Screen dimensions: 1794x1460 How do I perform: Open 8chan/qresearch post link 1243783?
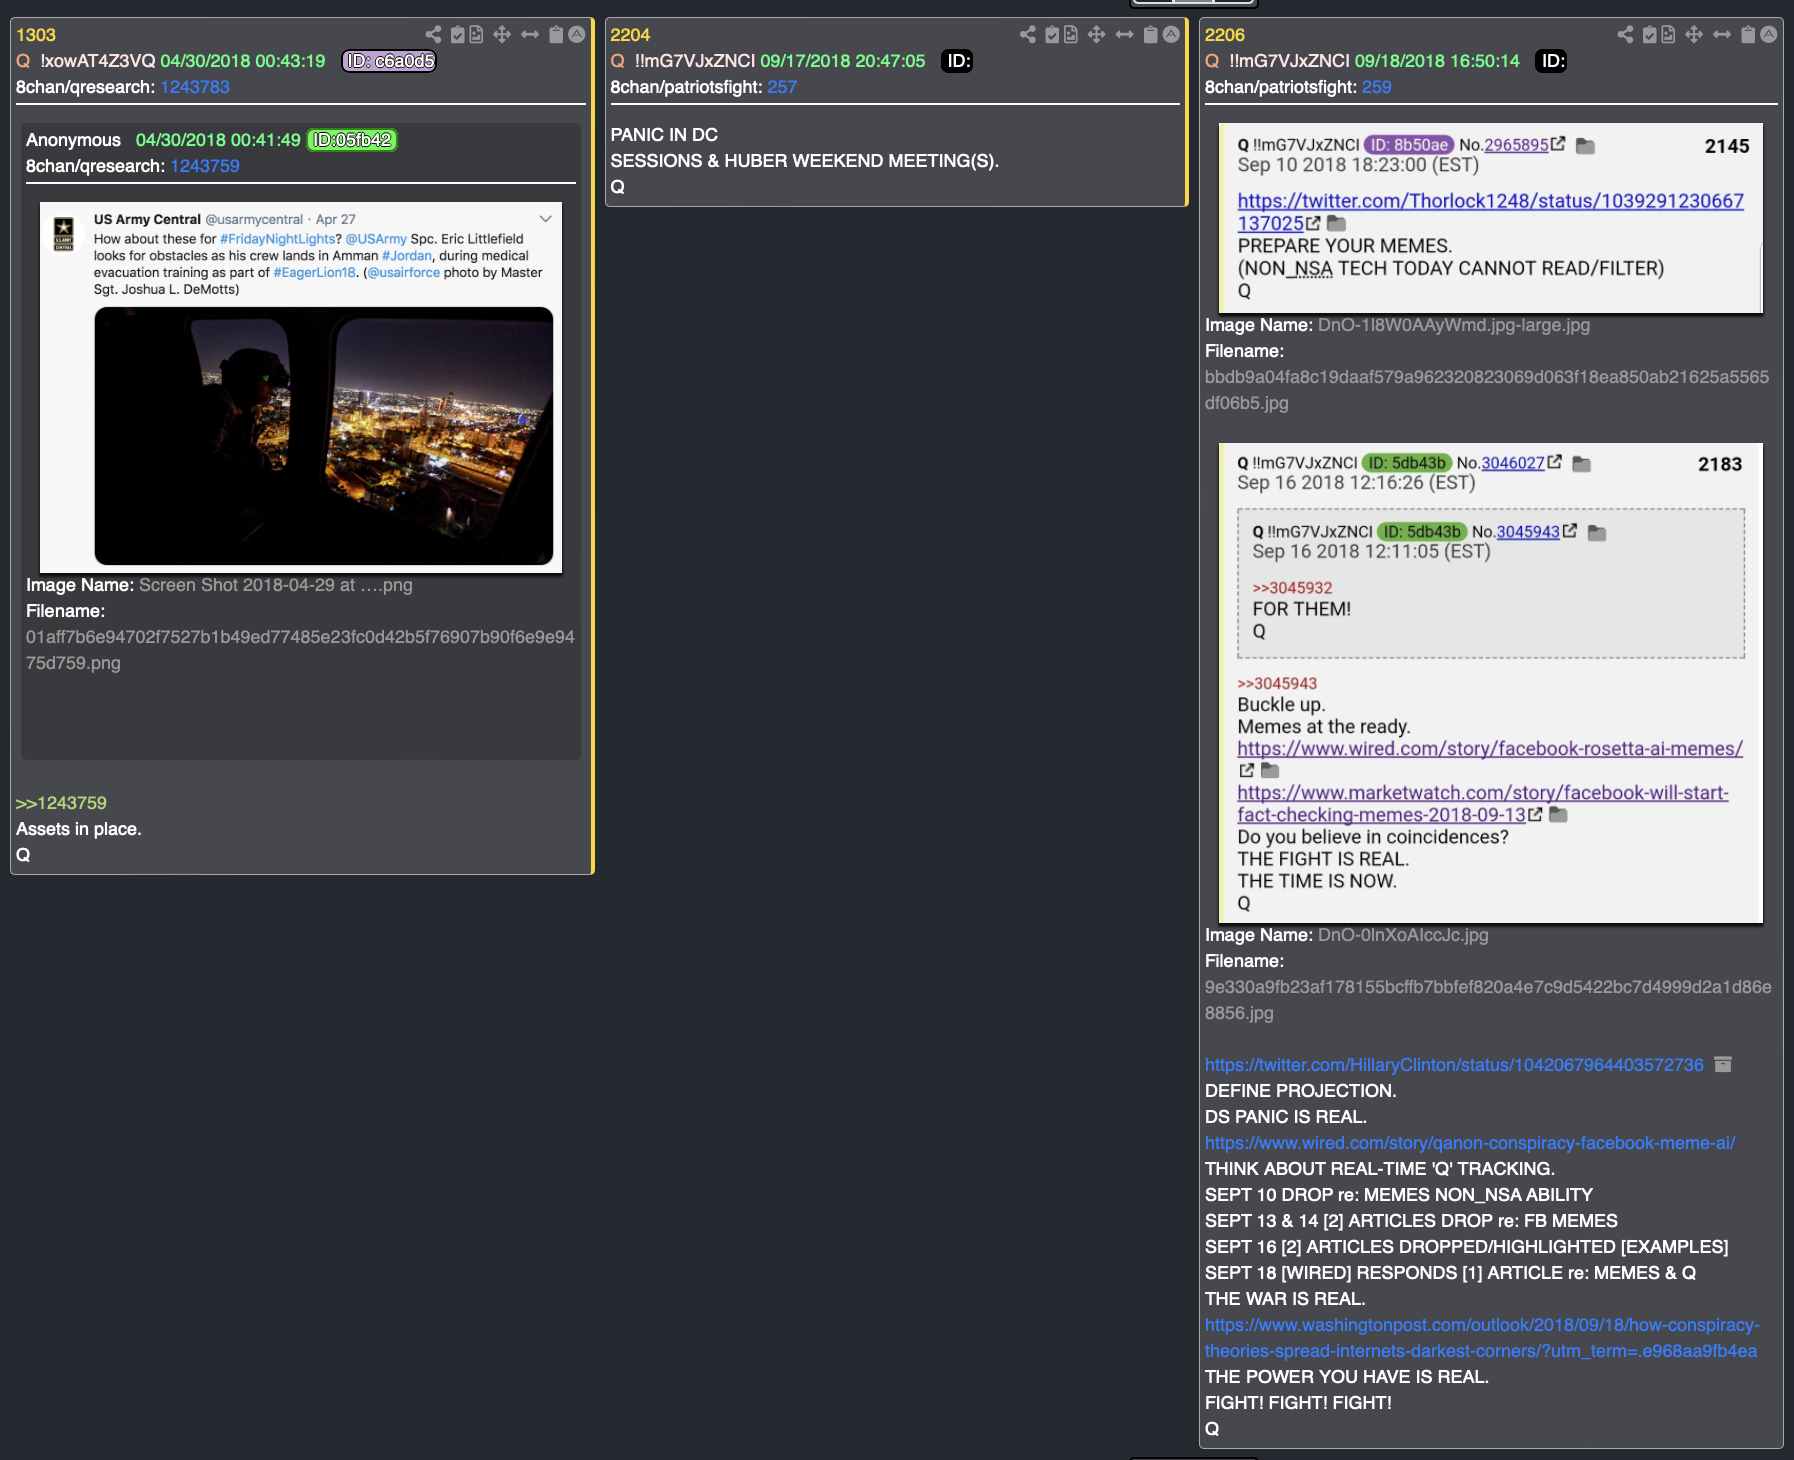[195, 87]
